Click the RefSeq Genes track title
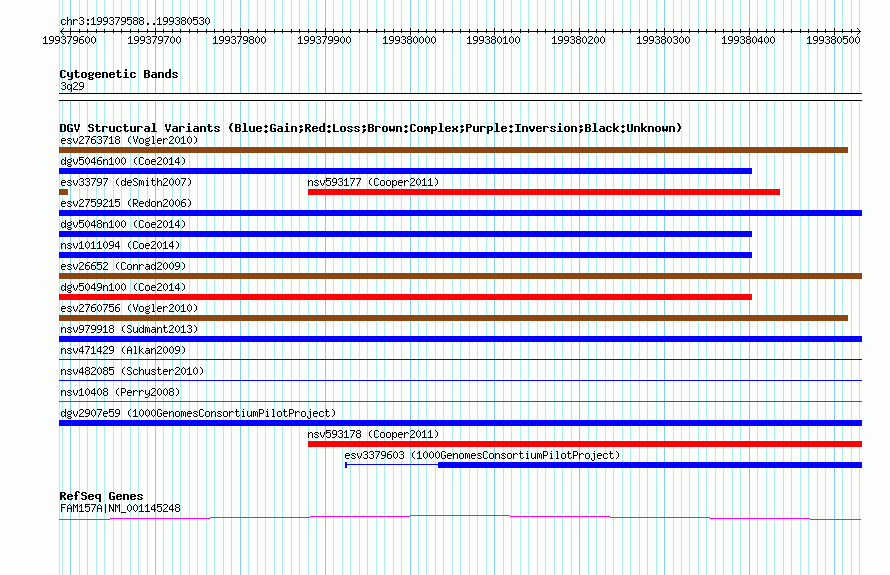 (x=101, y=496)
